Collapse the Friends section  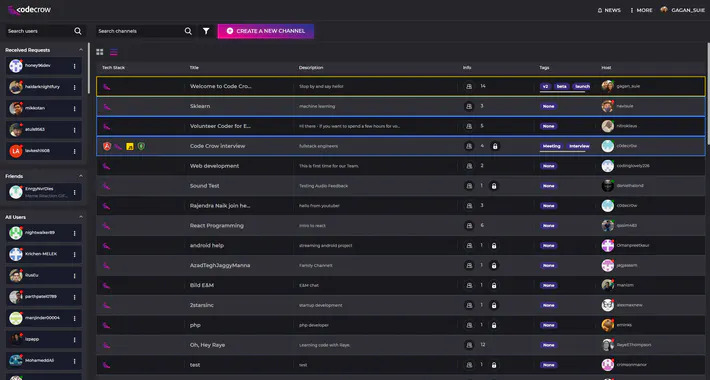pyautogui.click(x=81, y=176)
